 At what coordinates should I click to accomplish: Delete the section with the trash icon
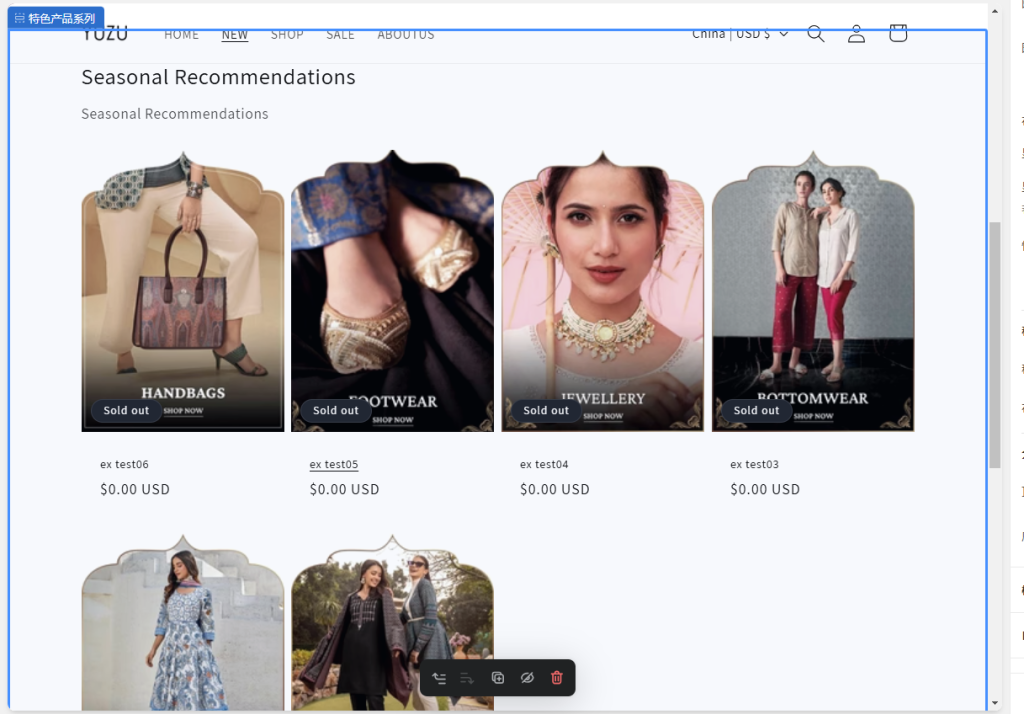557,677
